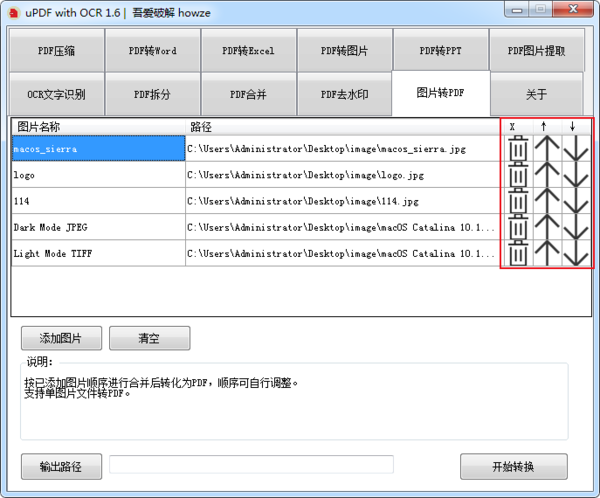600x498 pixels.
Task: Move macos_sierra row down with arrow
Action: (x=576, y=148)
